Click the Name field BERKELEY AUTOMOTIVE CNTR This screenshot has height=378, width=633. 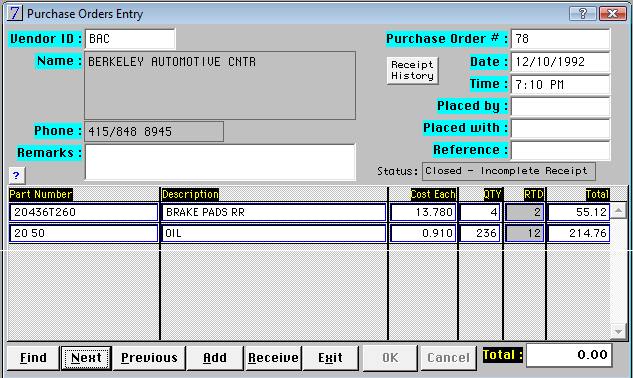pos(220,85)
